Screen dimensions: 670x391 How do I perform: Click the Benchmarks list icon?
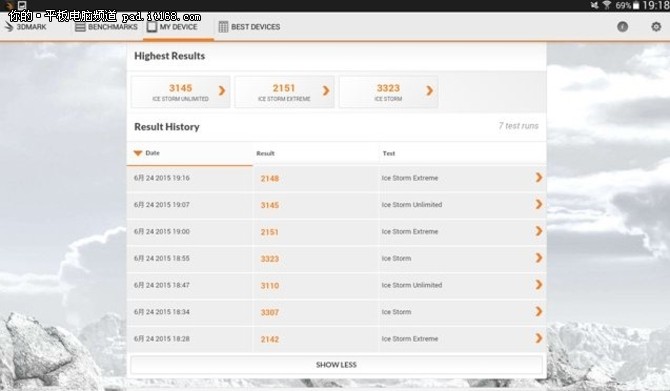[x=80, y=27]
